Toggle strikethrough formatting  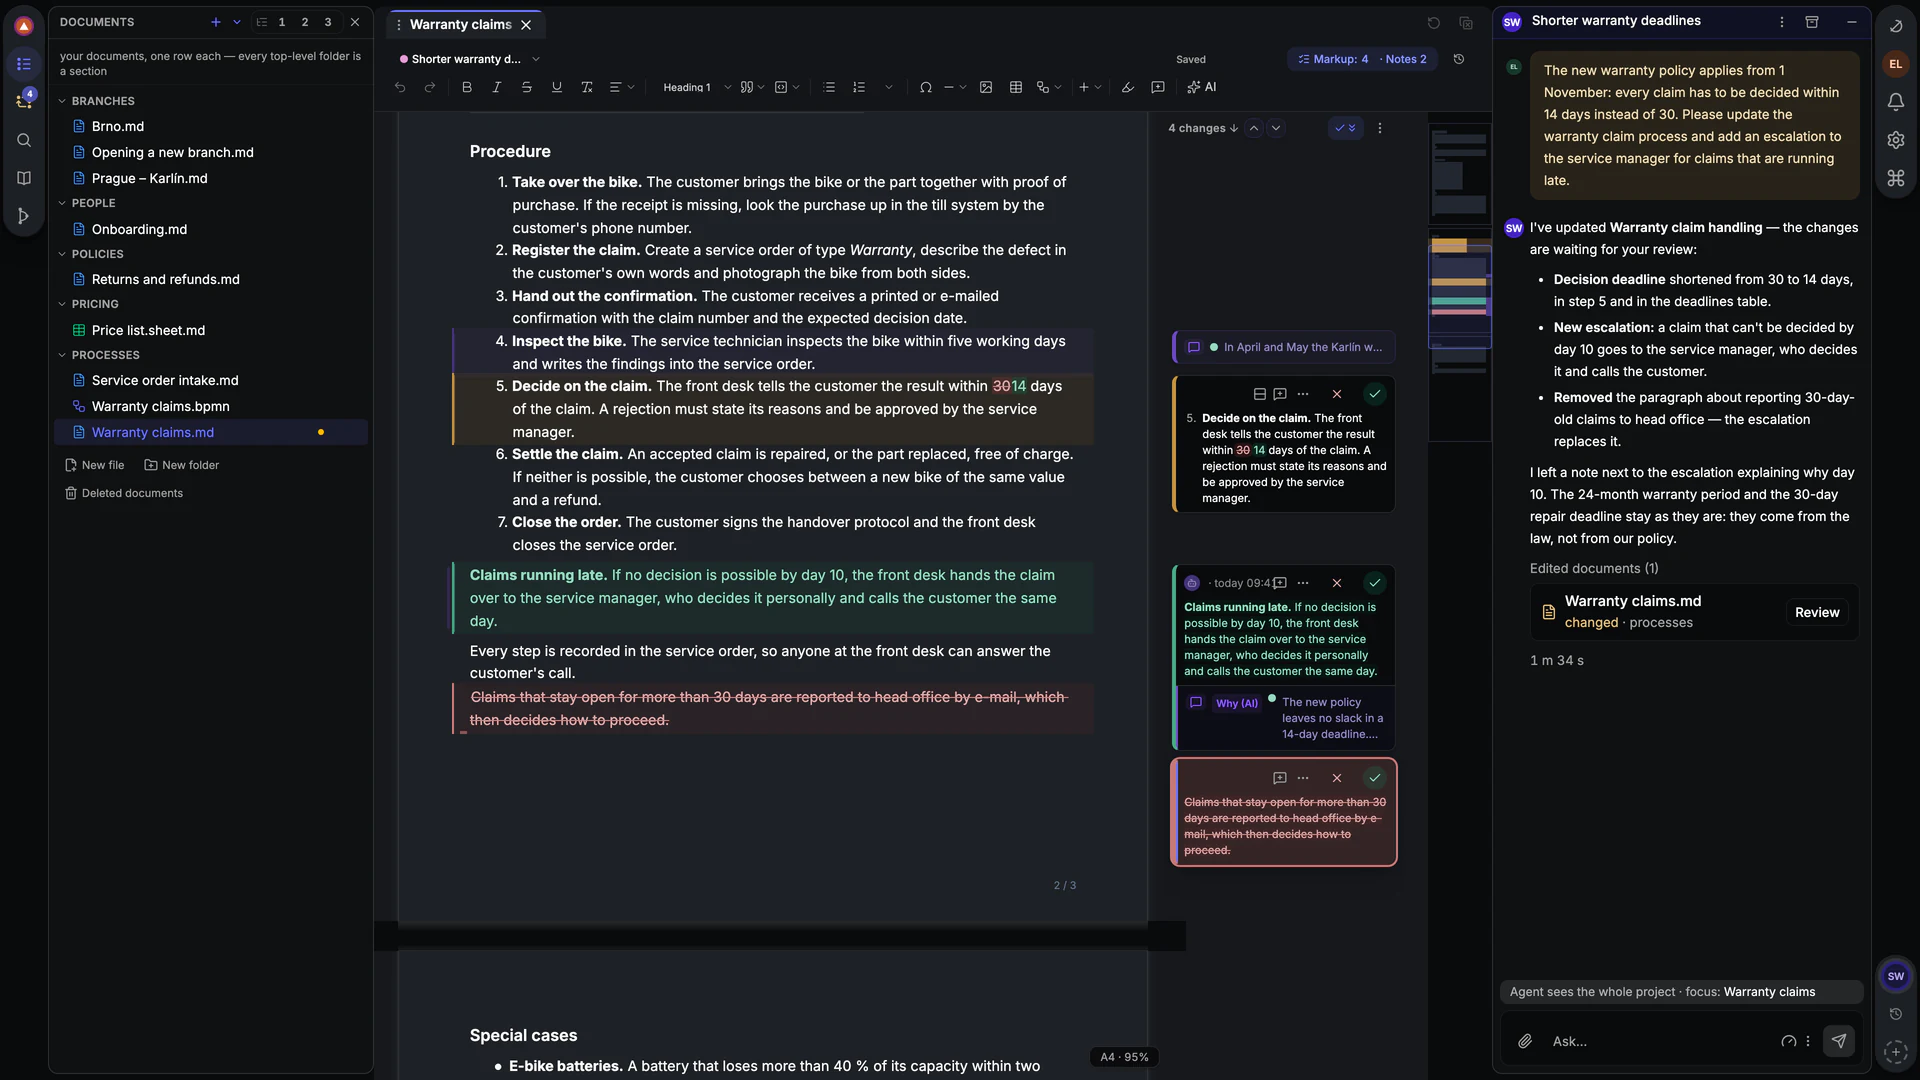point(527,88)
